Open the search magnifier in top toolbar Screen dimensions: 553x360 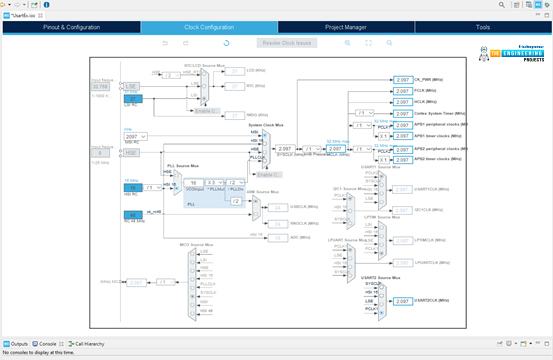(502, 5)
